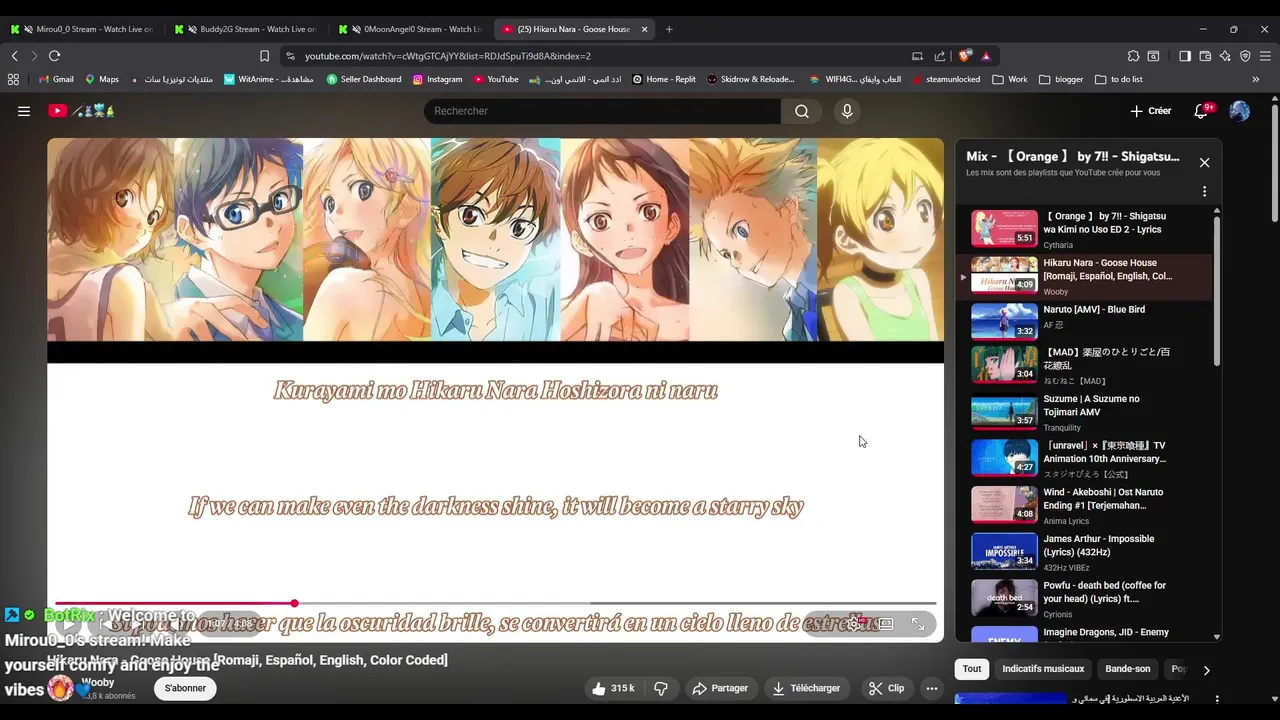Open Brave Wallet icon

tap(1205, 56)
